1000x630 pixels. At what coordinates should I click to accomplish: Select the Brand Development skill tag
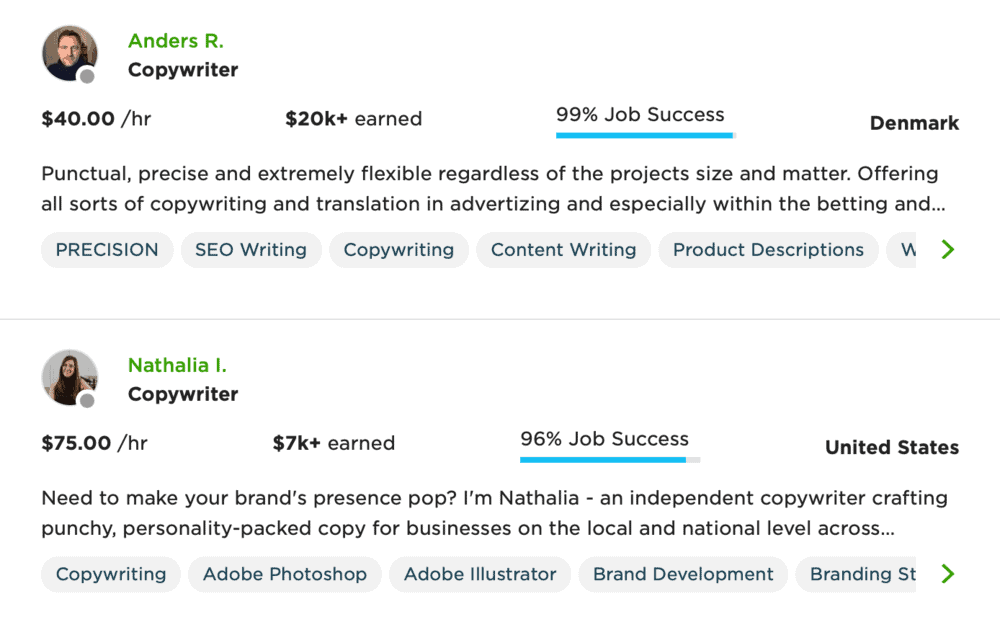683,574
